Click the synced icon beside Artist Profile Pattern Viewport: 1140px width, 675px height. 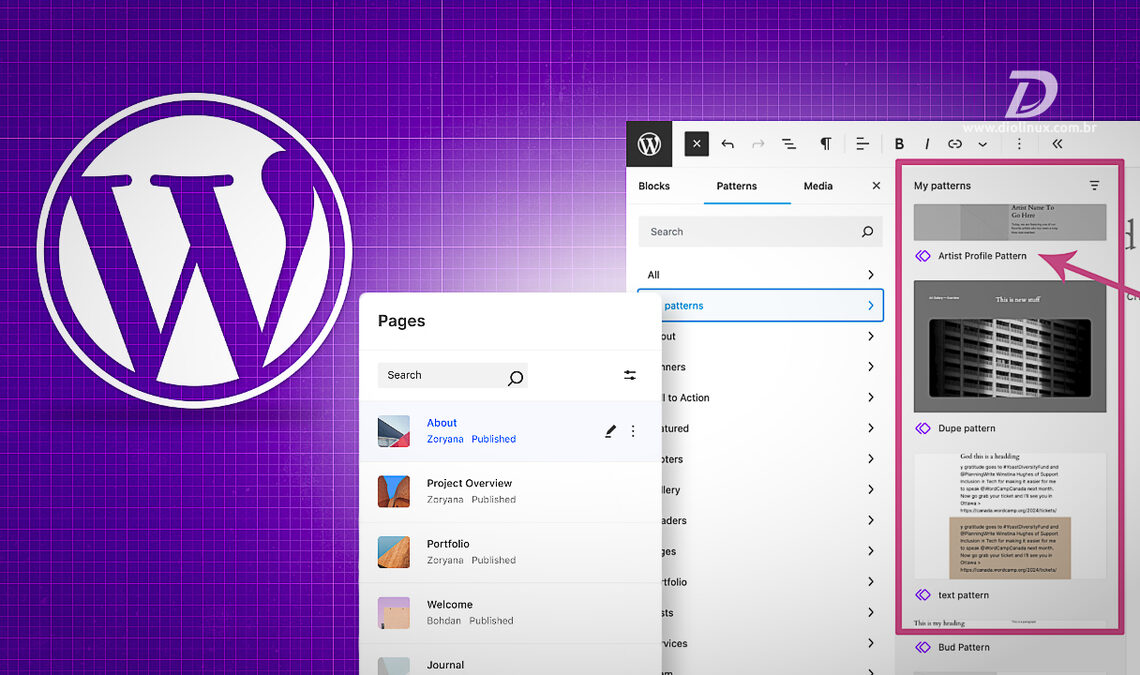[923, 256]
